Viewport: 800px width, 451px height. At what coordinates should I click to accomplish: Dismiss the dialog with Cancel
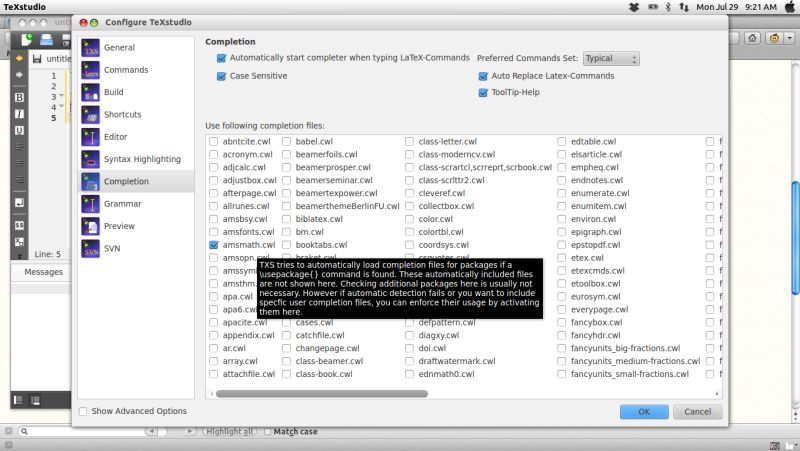697,412
